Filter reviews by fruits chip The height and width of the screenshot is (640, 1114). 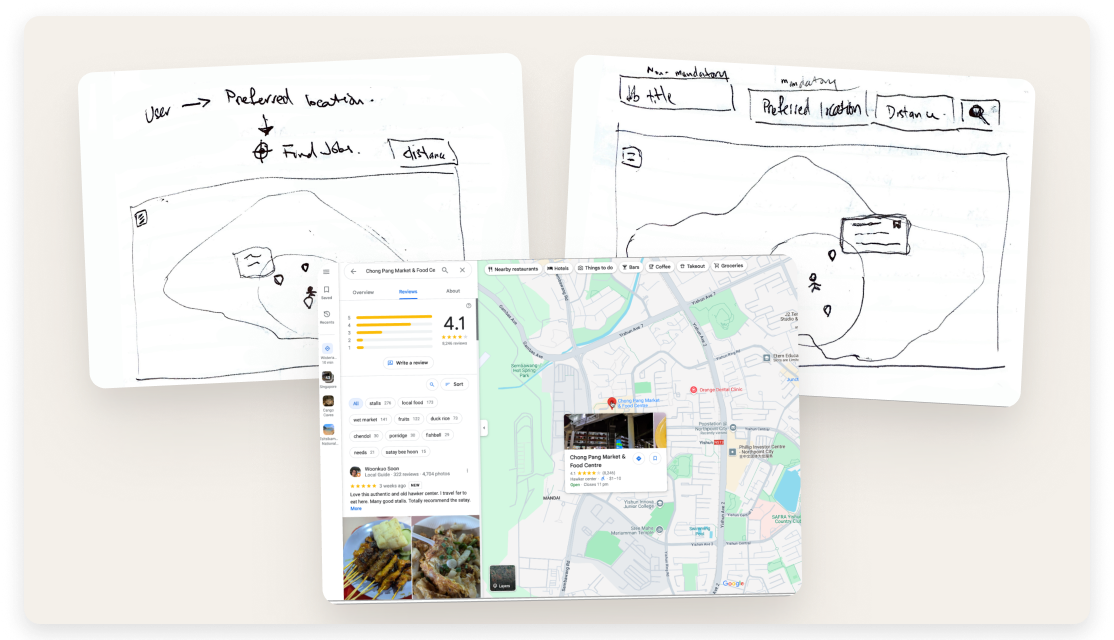coord(409,419)
